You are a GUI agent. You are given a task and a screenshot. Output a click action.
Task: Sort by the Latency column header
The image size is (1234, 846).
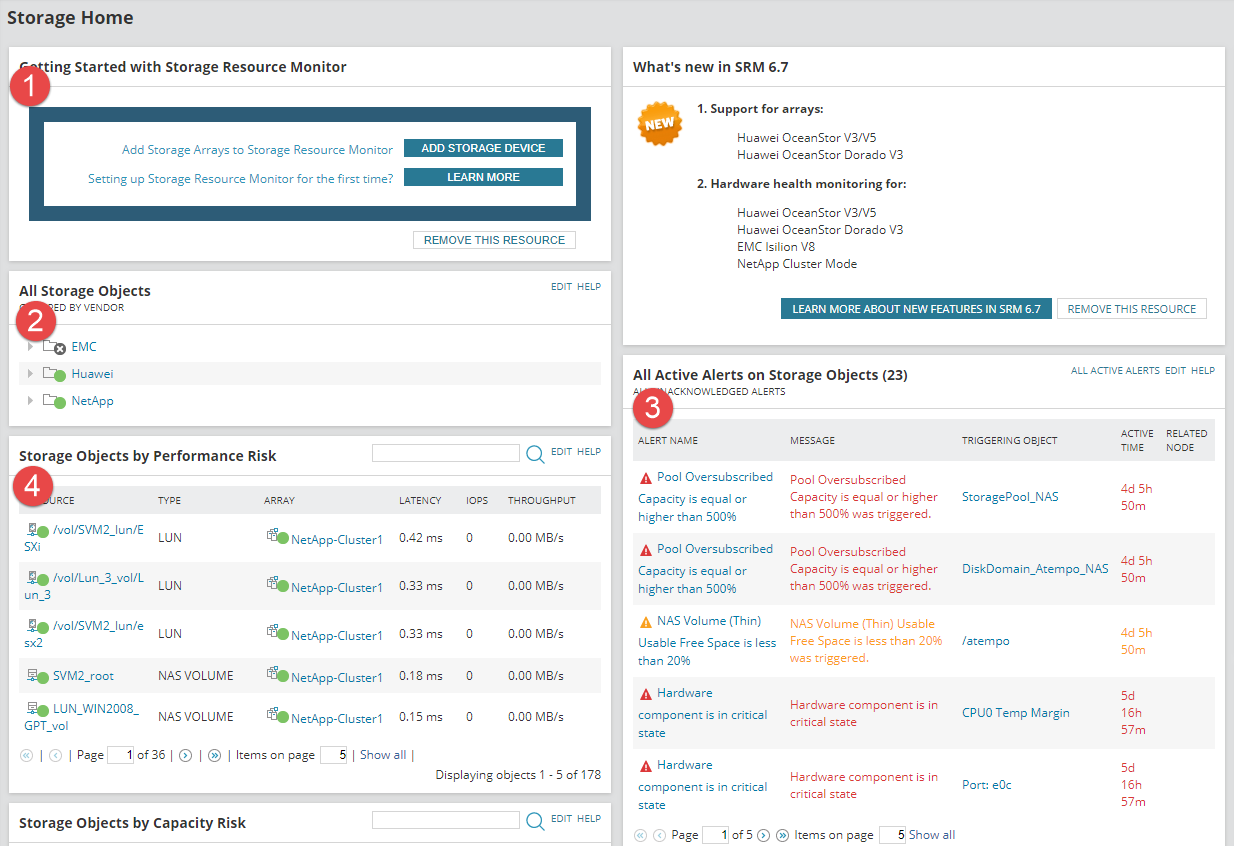(x=420, y=500)
